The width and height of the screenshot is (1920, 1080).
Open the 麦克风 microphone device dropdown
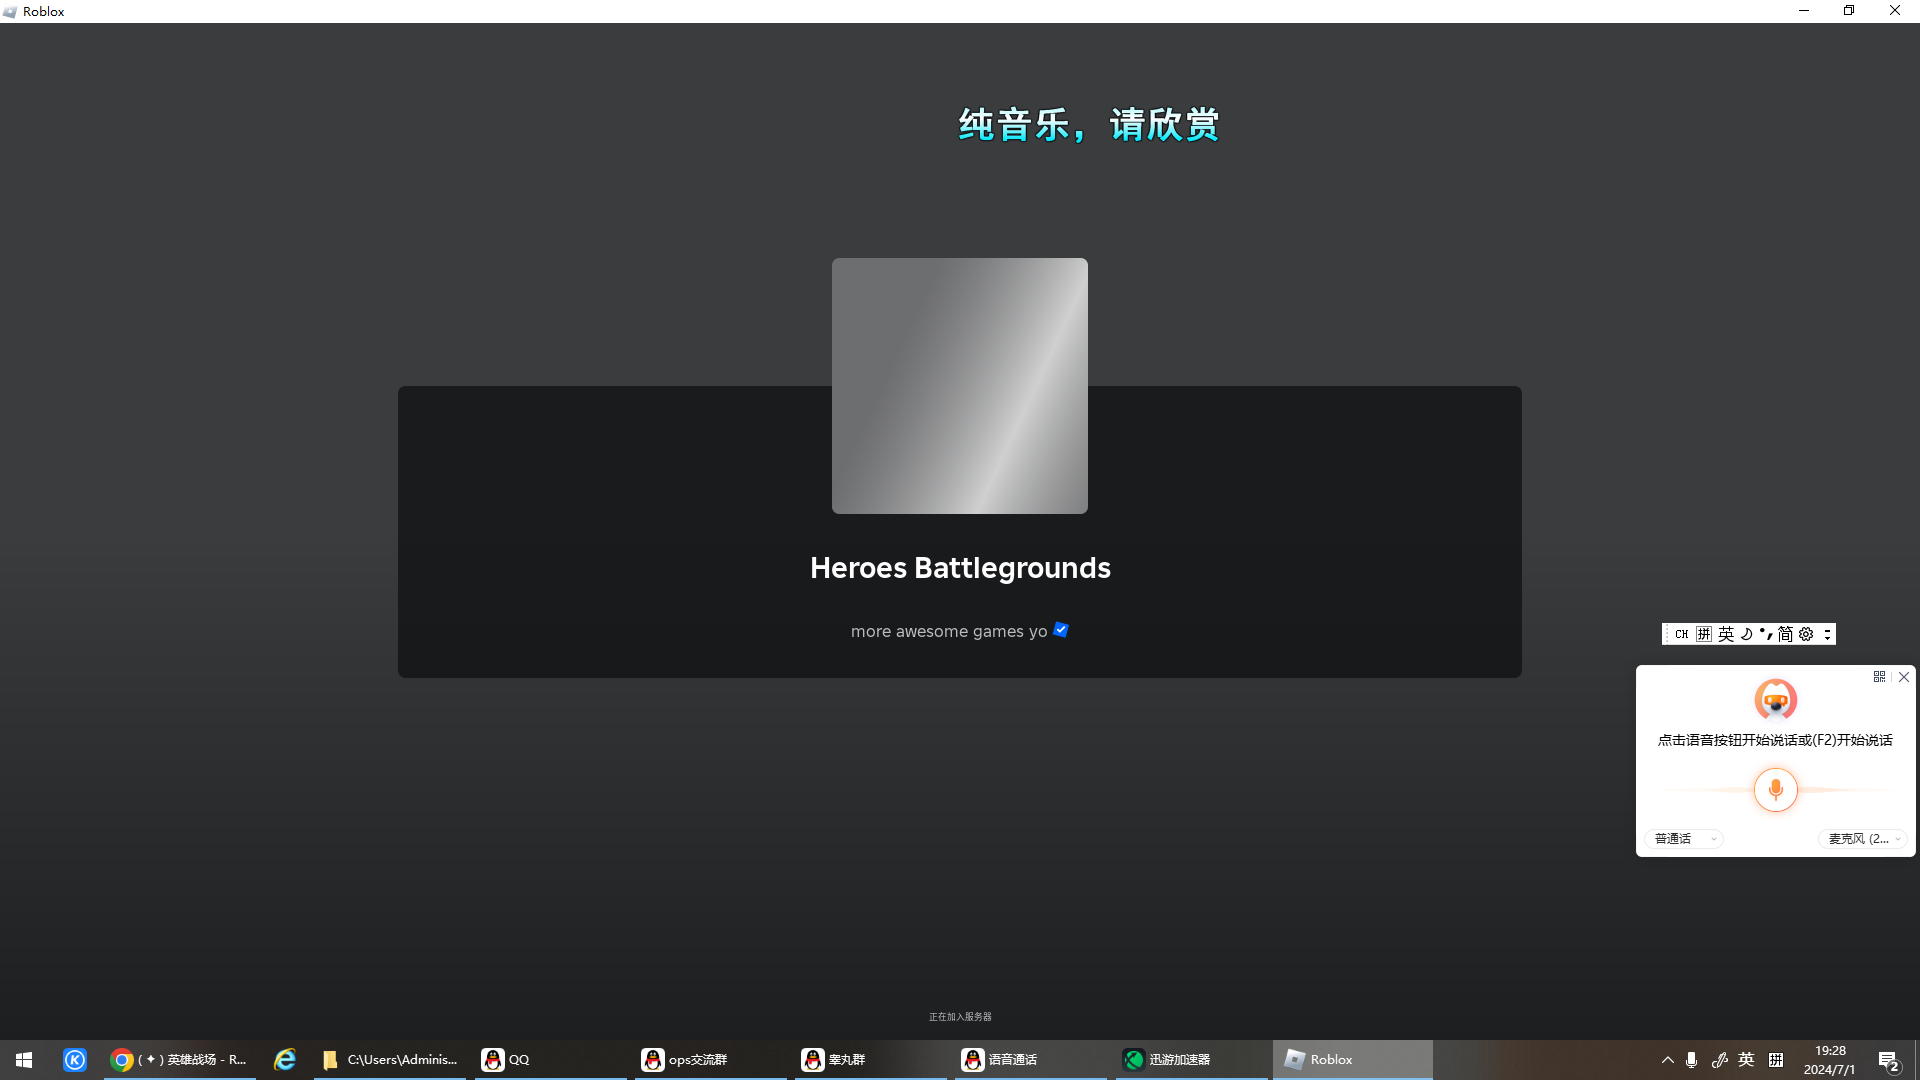1863,839
